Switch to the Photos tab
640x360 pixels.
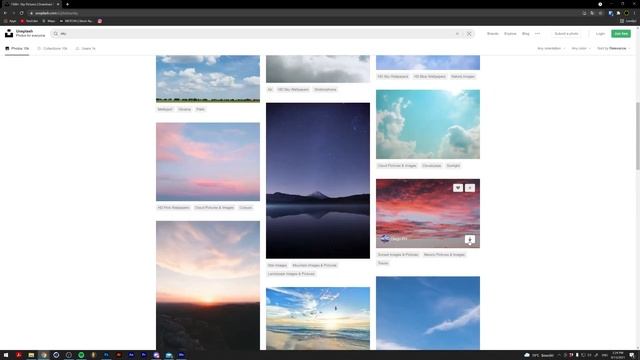click(x=17, y=49)
